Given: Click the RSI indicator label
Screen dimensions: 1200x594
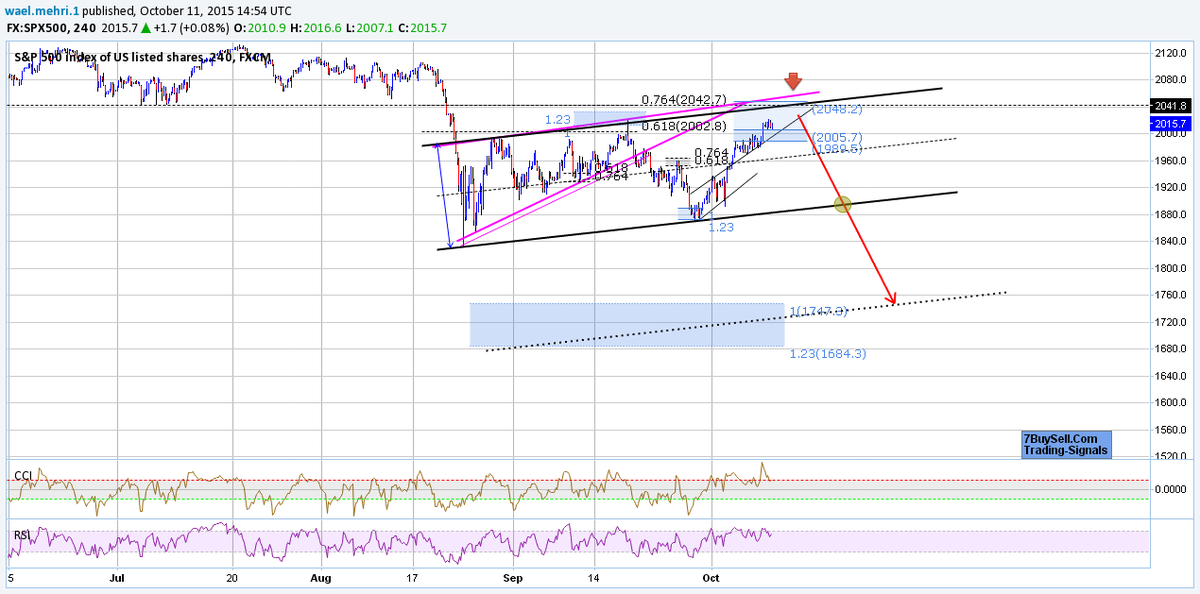Looking at the screenshot, I should [22, 534].
